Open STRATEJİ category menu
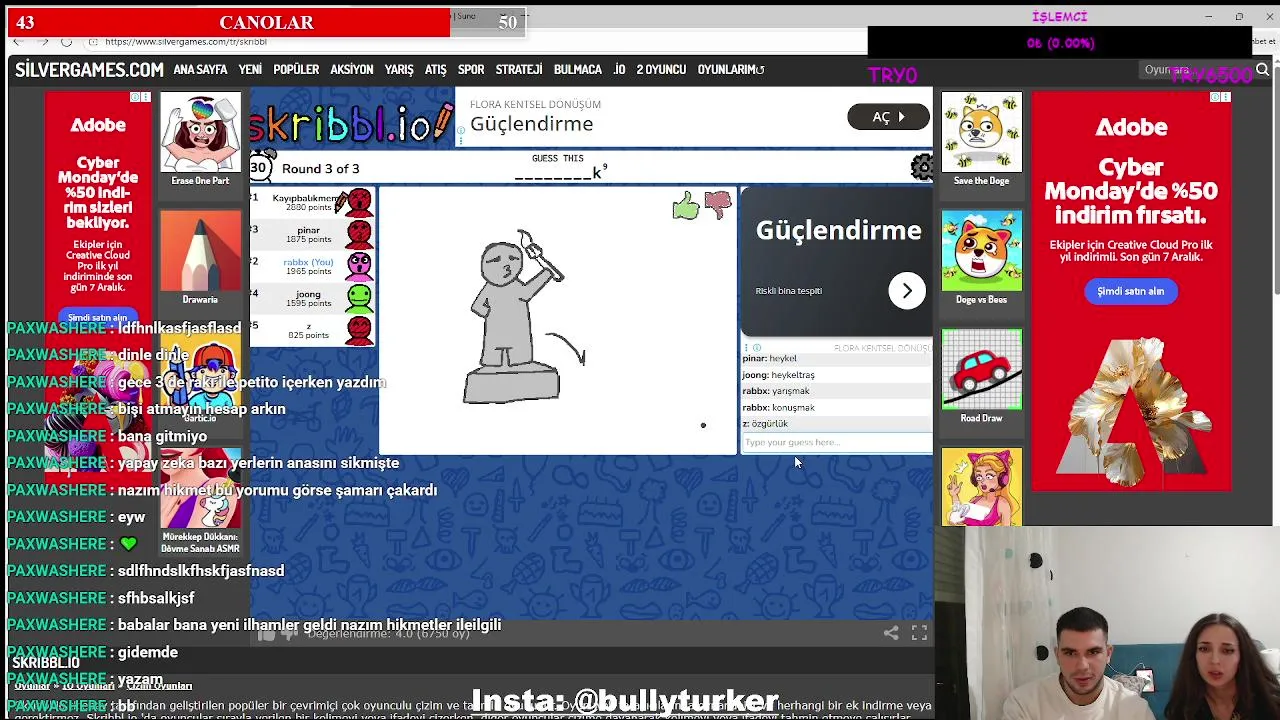 click(x=519, y=69)
